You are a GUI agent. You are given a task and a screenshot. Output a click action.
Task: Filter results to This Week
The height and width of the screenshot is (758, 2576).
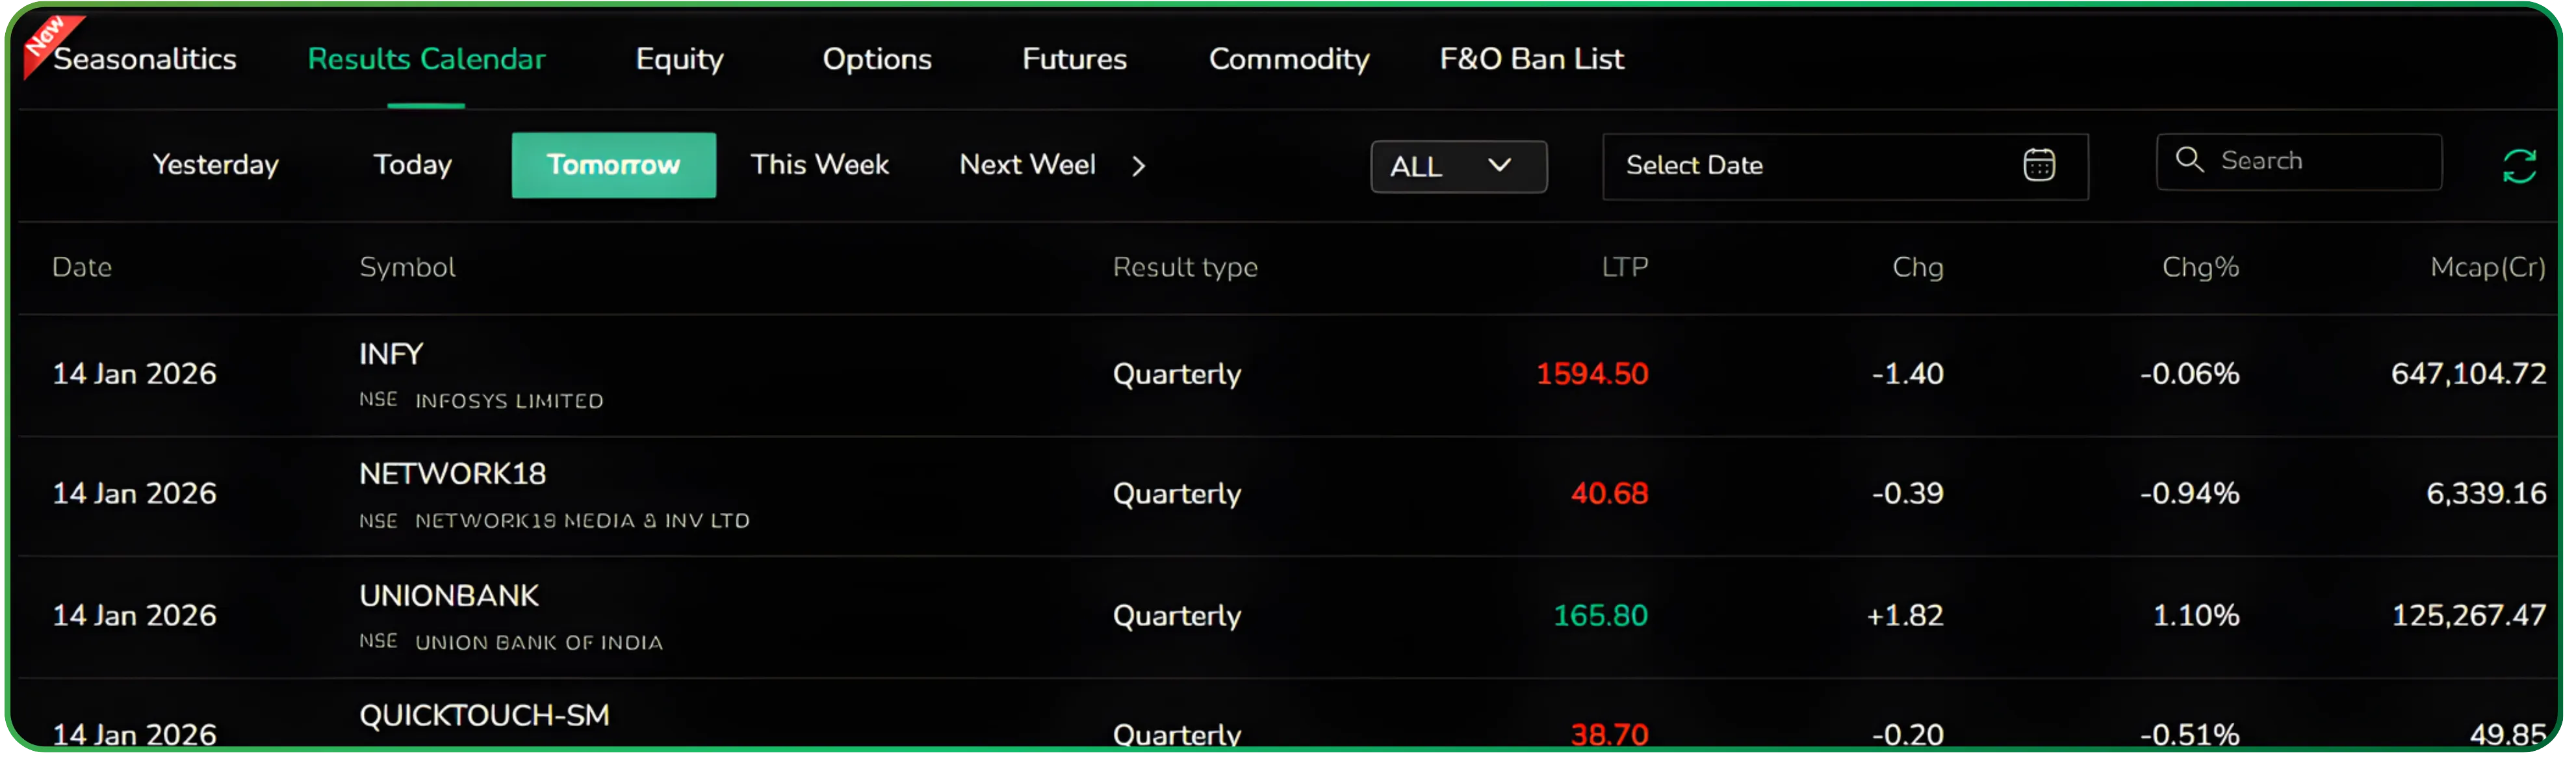pos(819,165)
